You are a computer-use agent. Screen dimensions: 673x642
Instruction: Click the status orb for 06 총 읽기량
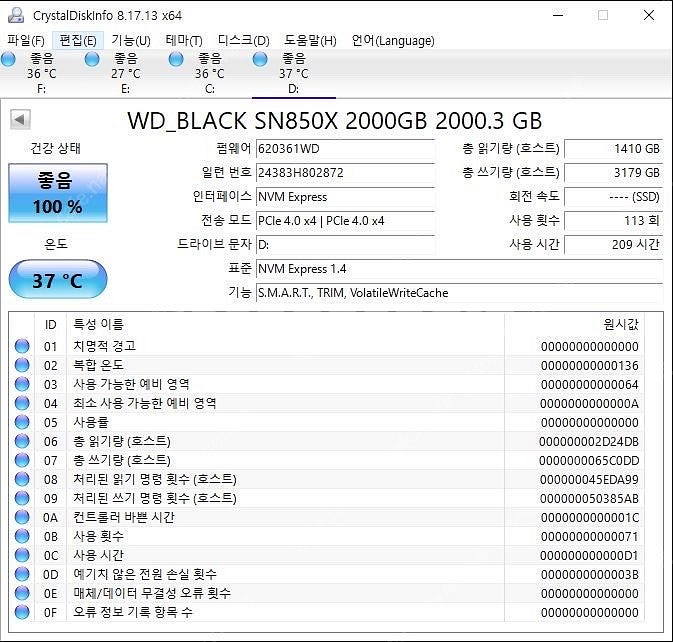[22, 441]
